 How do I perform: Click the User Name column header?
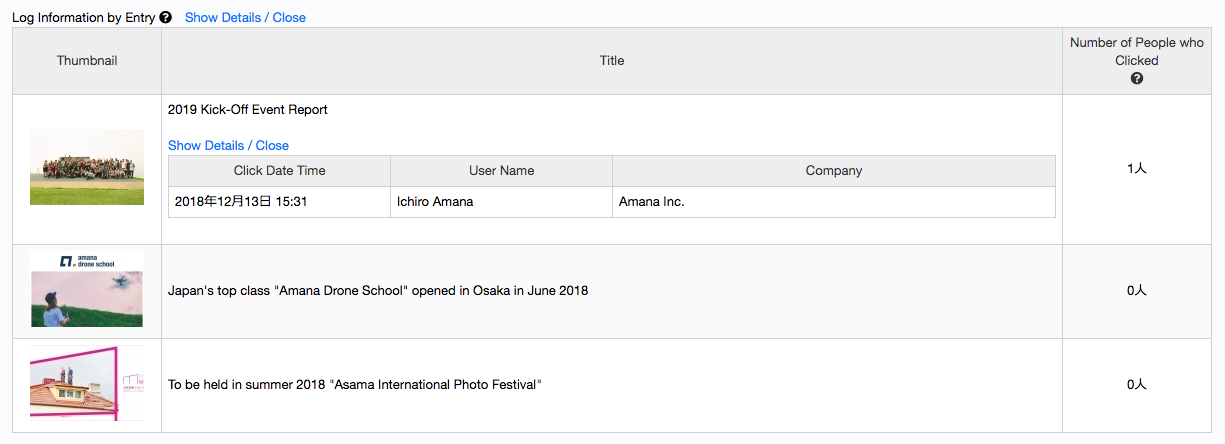point(501,171)
